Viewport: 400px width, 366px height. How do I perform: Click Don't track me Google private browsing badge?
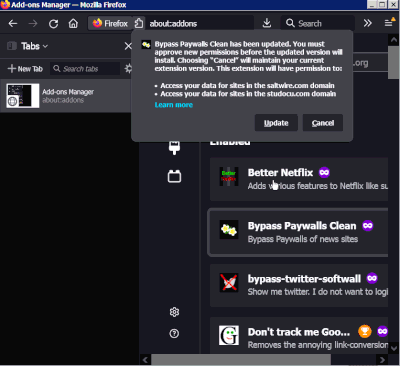click(x=382, y=331)
